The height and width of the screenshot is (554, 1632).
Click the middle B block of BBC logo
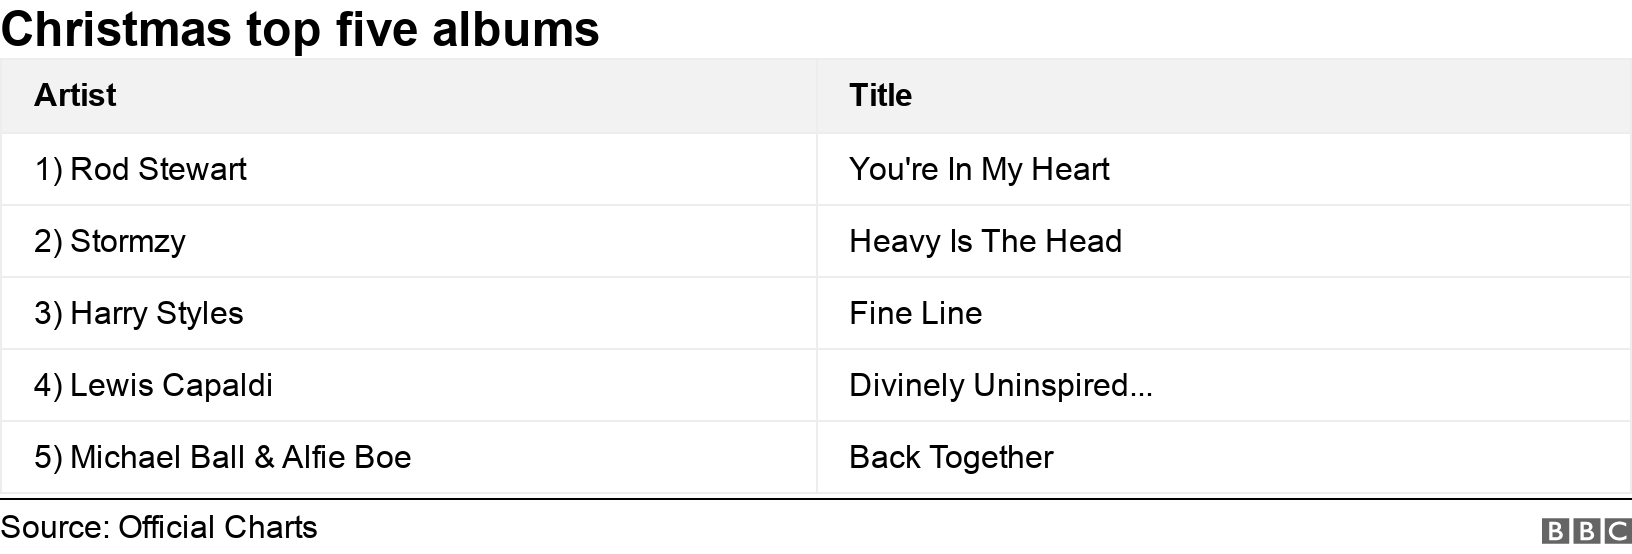(x=1585, y=530)
